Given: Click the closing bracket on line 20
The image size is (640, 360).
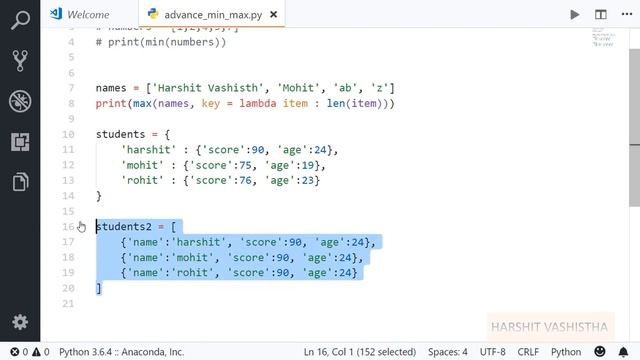Looking at the screenshot, I should pos(99,288).
